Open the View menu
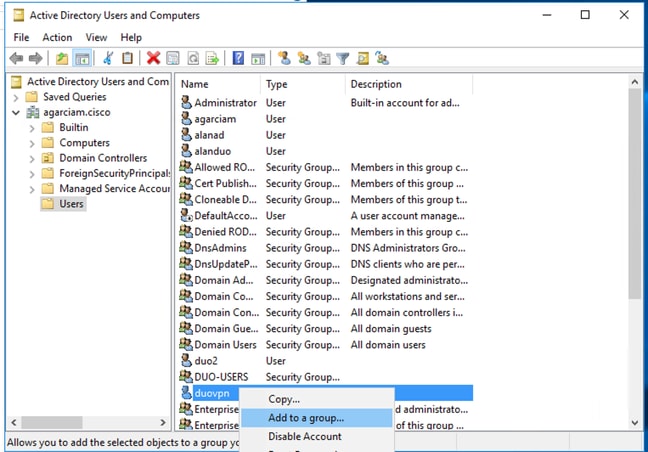This screenshot has height=452, width=648. tap(96, 37)
